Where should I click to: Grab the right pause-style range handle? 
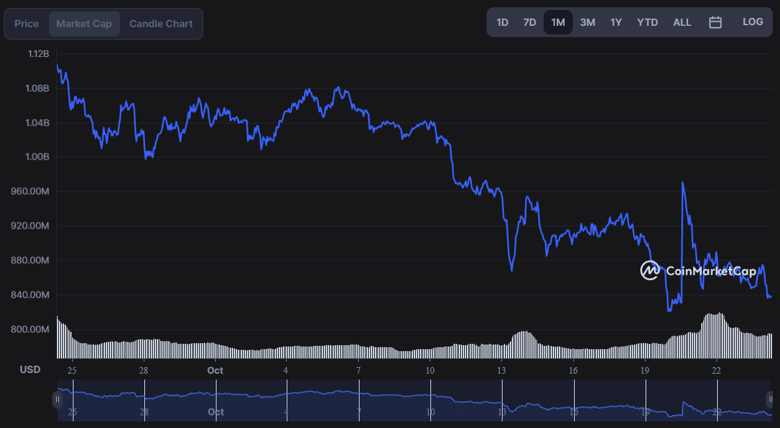(771, 399)
